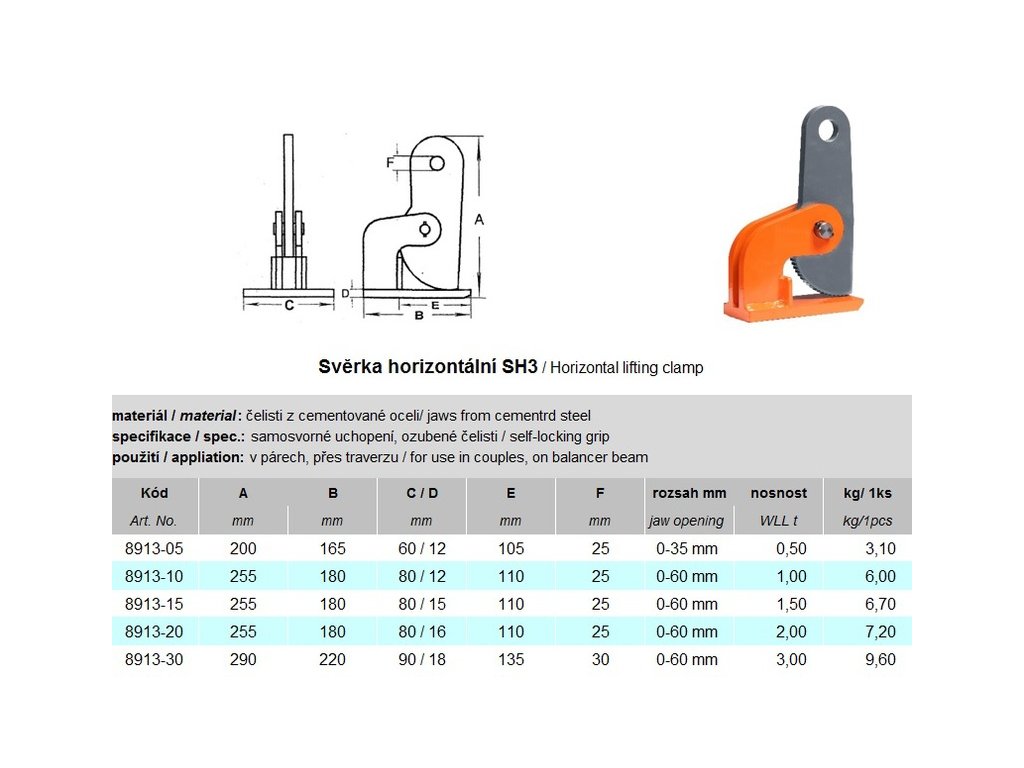Click the 'specifikace / spec.' description line
The width and height of the screenshot is (1024, 768).
[x=360, y=436]
